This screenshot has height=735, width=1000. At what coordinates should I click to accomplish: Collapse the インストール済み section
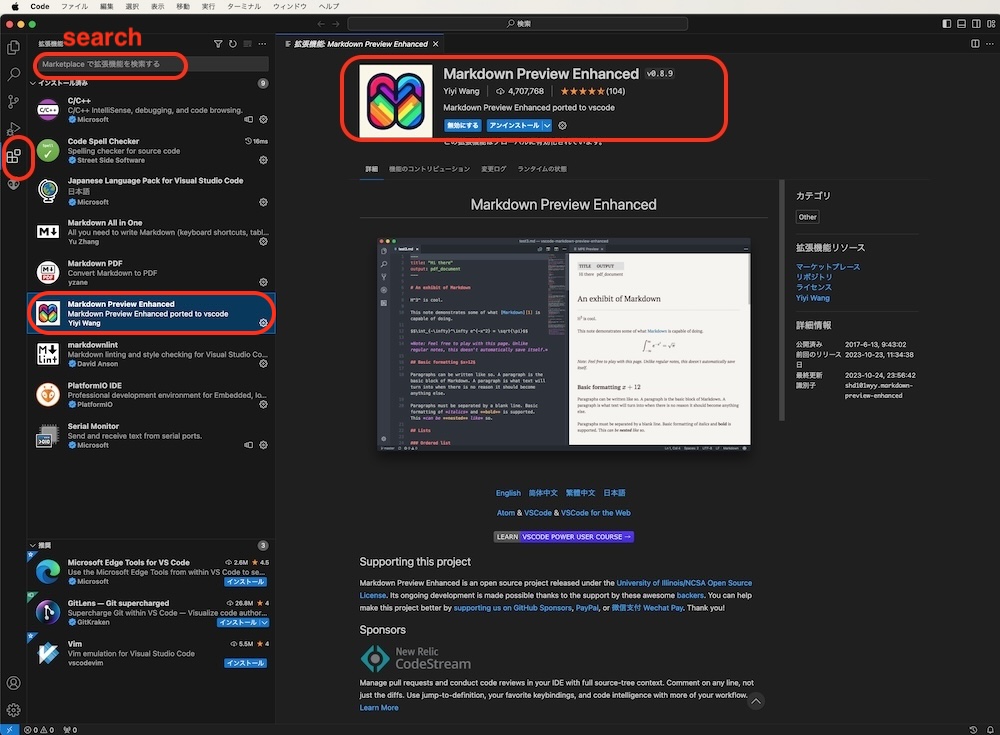pos(33,83)
